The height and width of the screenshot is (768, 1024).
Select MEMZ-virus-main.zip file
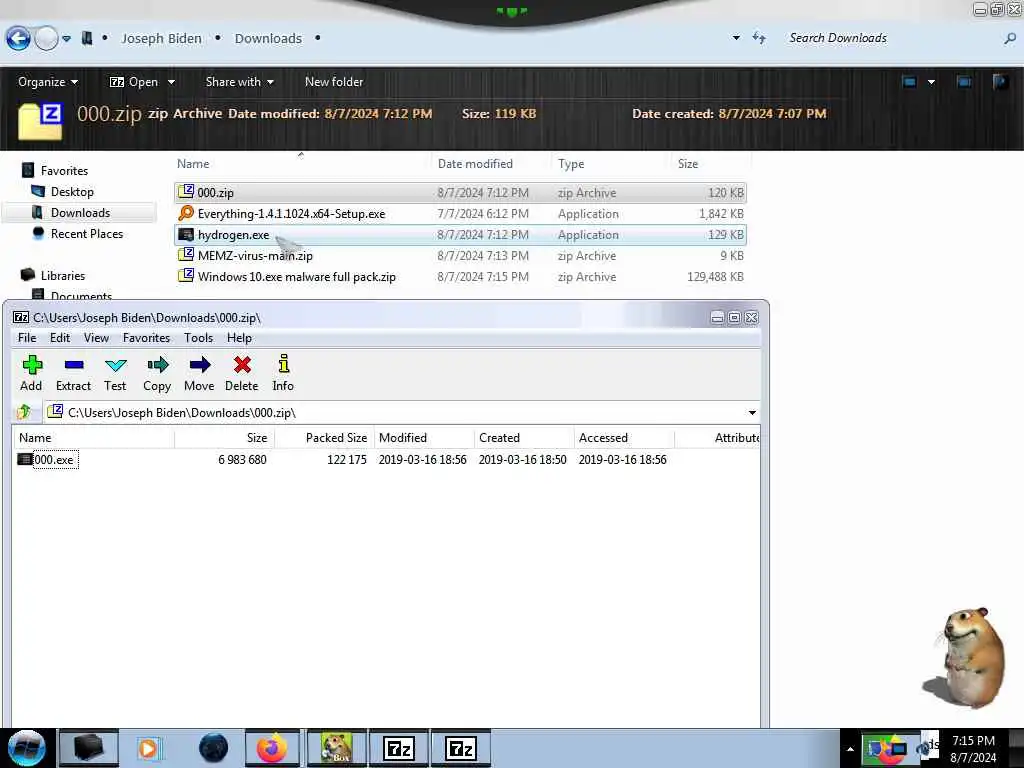coord(460,255)
